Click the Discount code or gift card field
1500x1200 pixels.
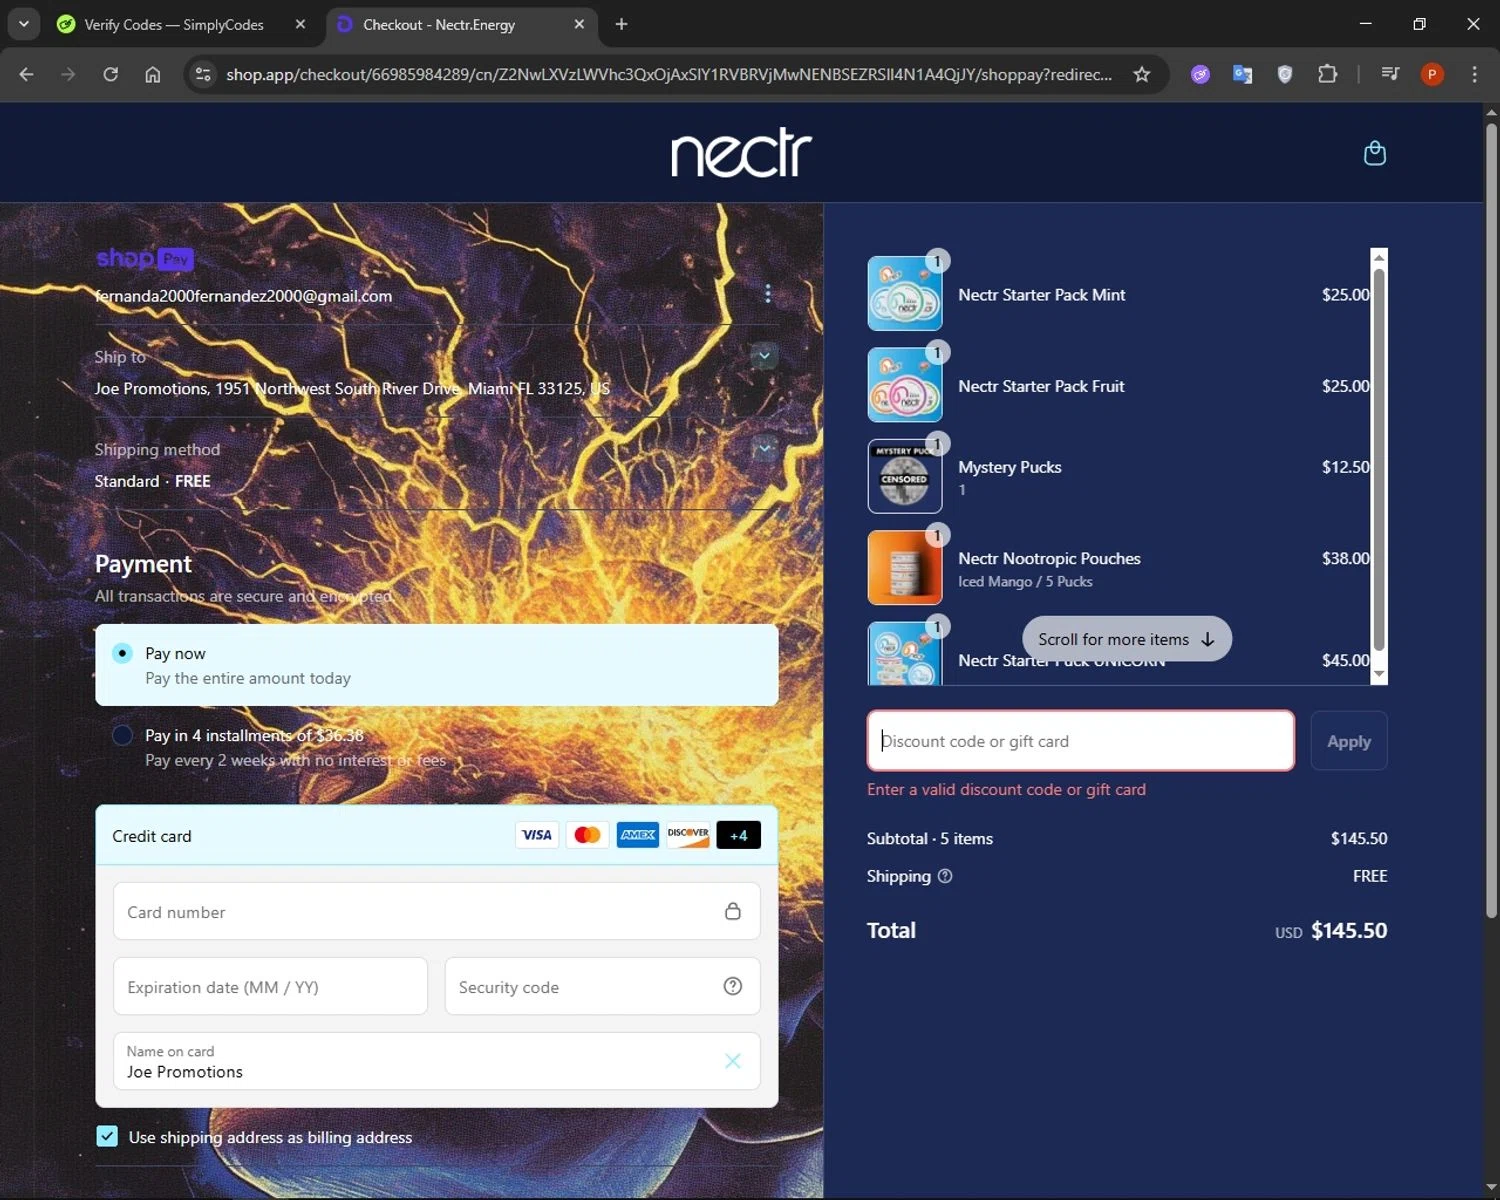(1080, 741)
